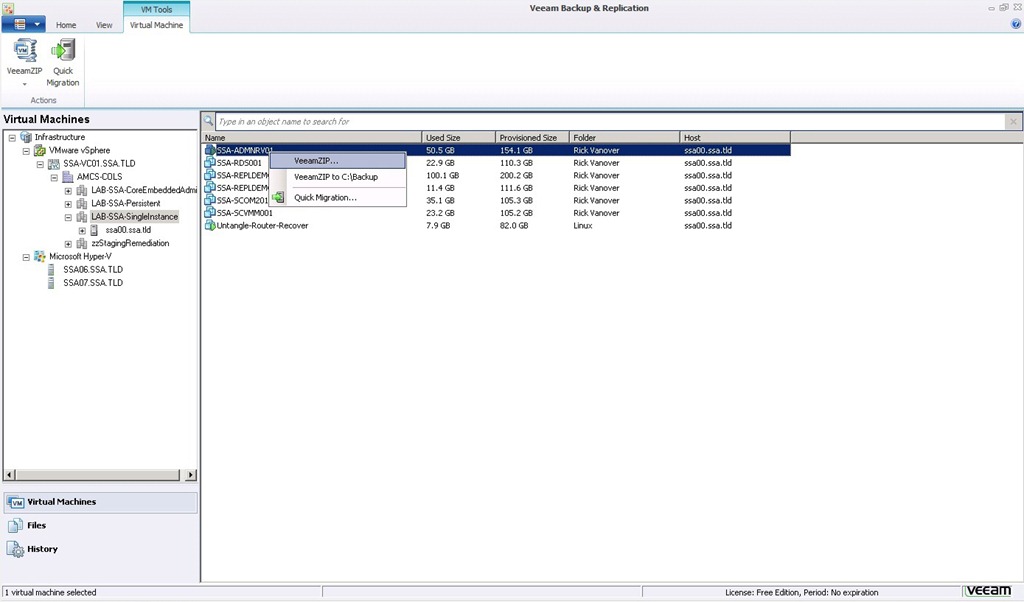Click the application icon in title bar

click(8, 8)
